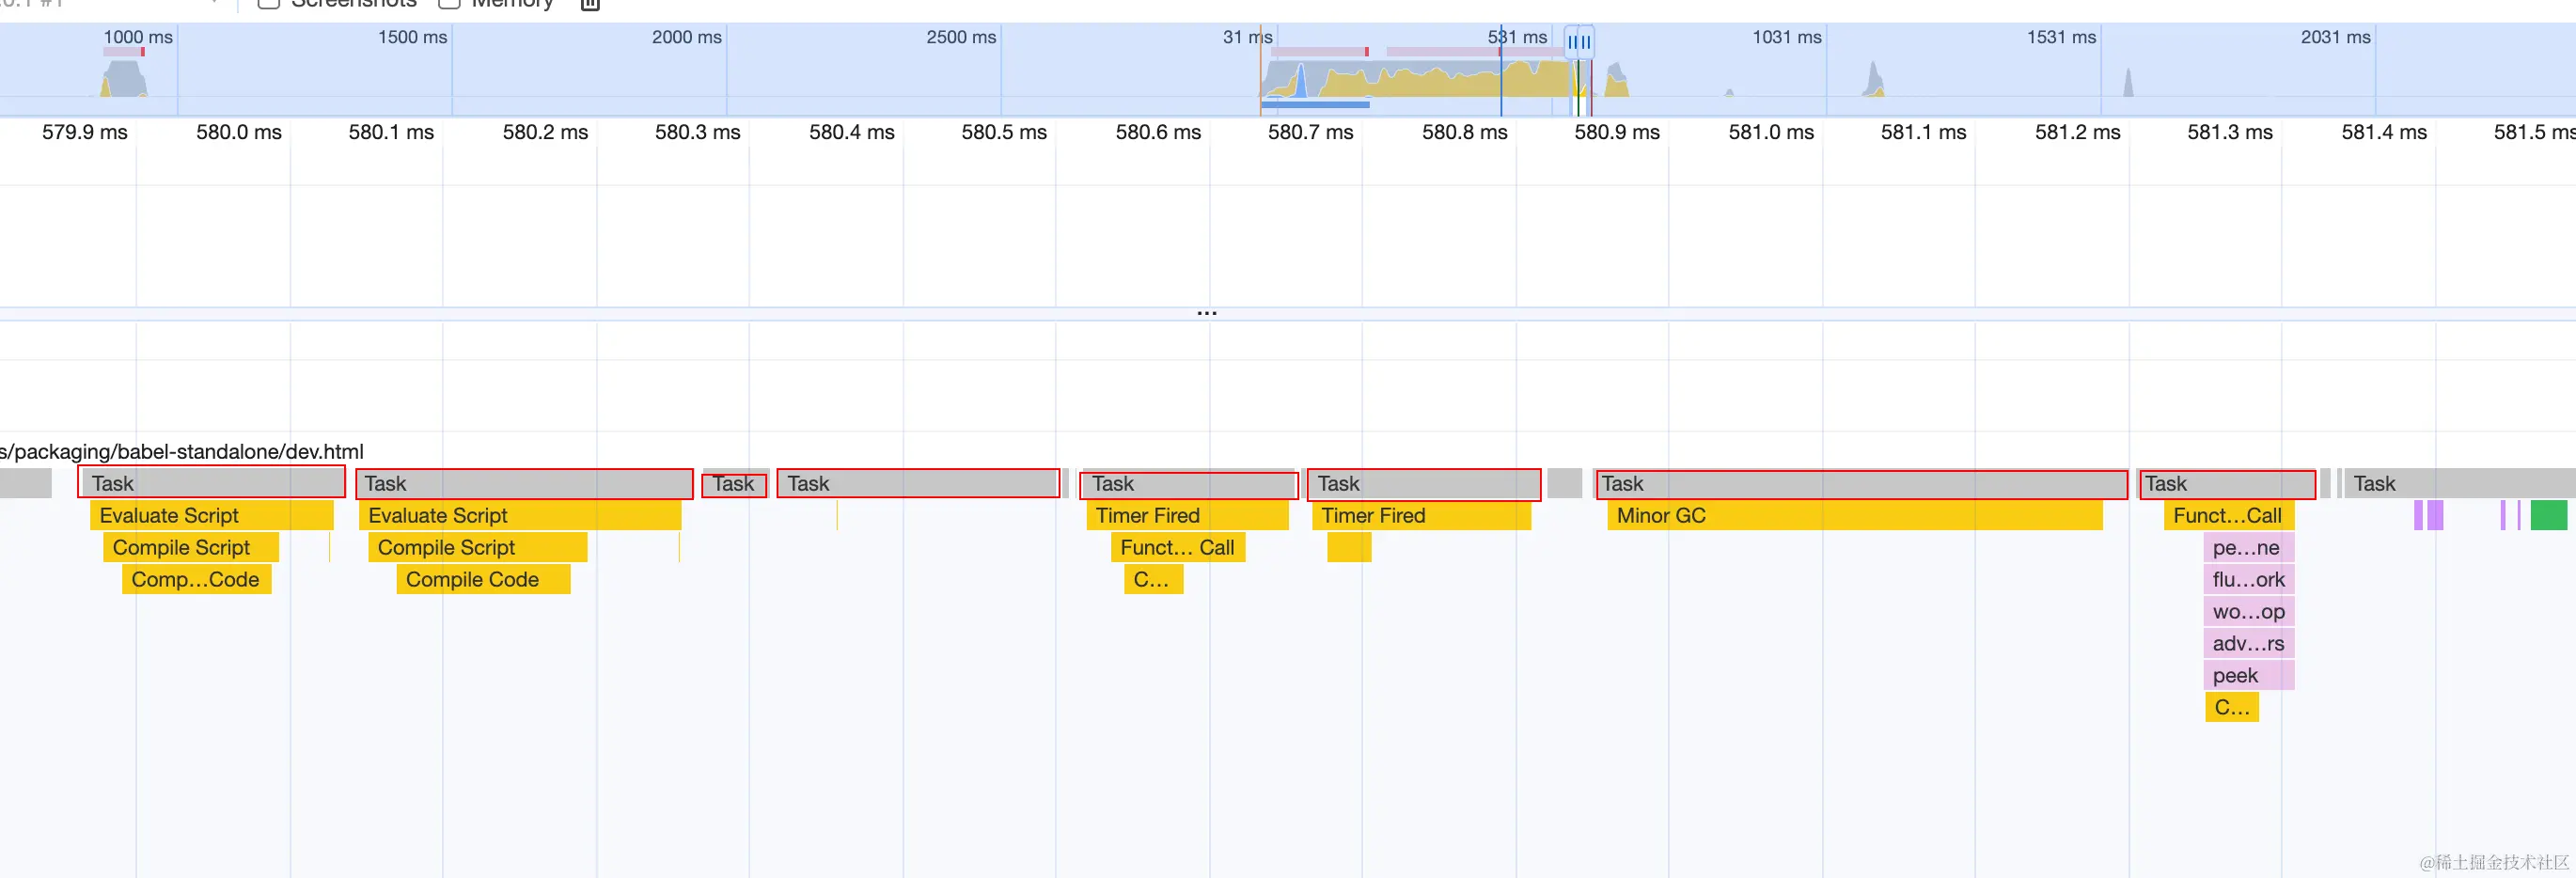2576x878 pixels.
Task: Select the Task above Timer Fired with Funct… Call
Action: 1190,483
